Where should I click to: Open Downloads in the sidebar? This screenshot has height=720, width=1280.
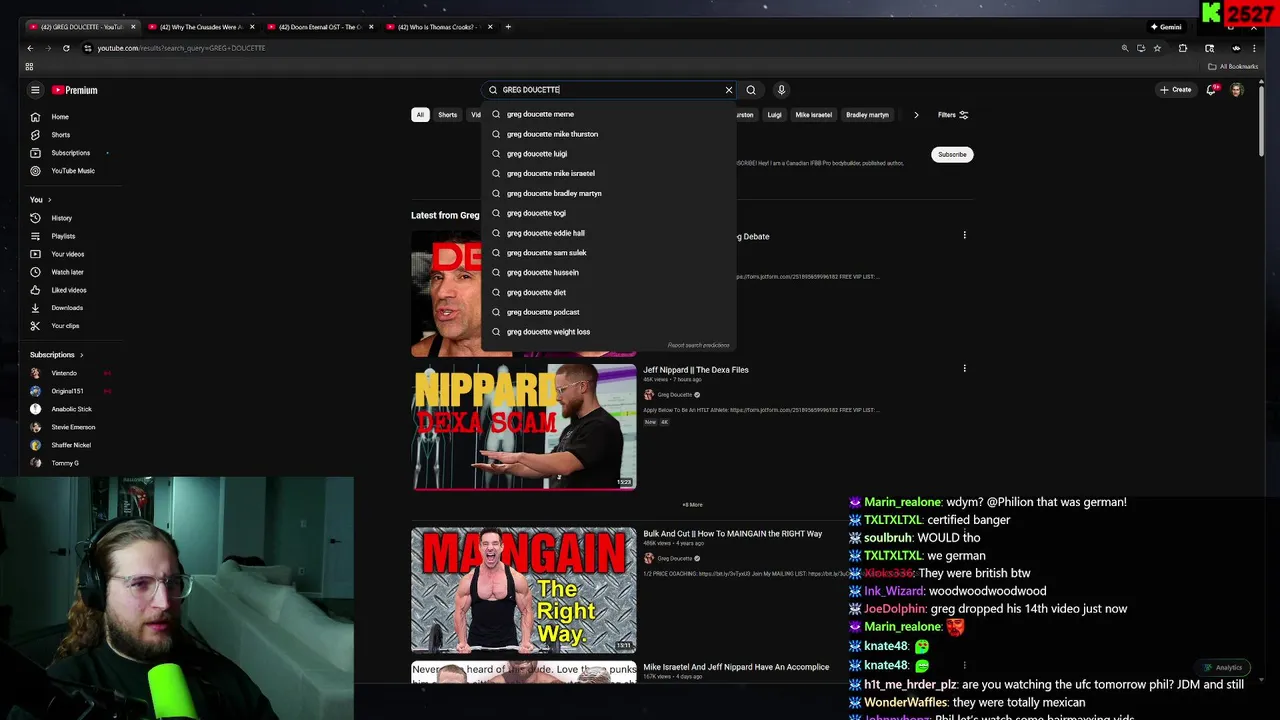click(67, 308)
